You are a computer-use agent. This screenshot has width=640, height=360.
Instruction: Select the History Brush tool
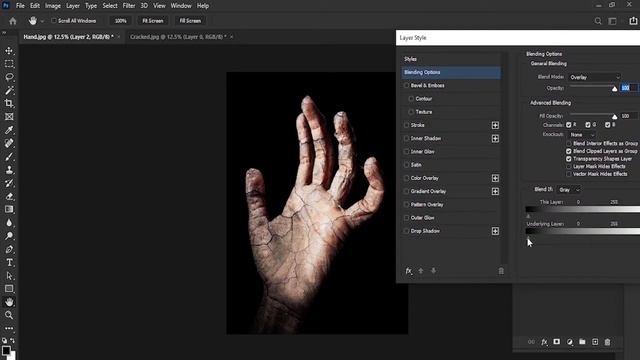coord(9,183)
